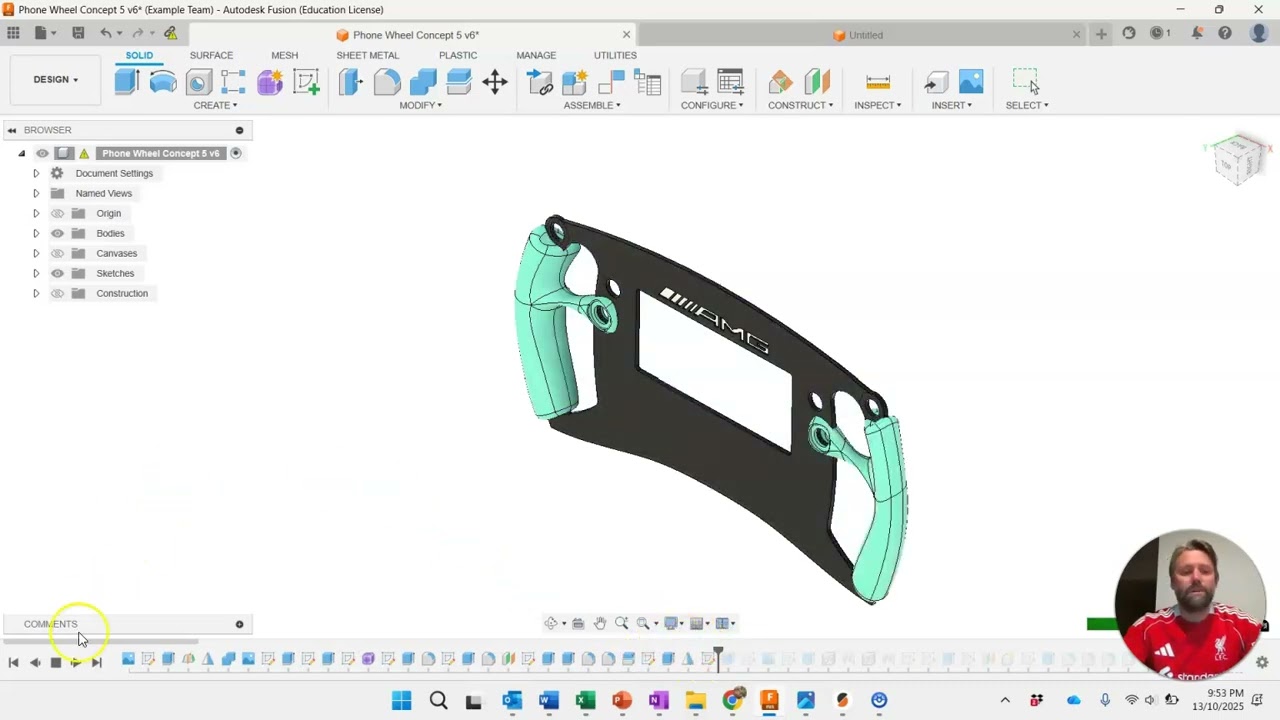This screenshot has width=1280, height=720.
Task: Select the Joint tool icon
Action: pyautogui.click(x=540, y=82)
